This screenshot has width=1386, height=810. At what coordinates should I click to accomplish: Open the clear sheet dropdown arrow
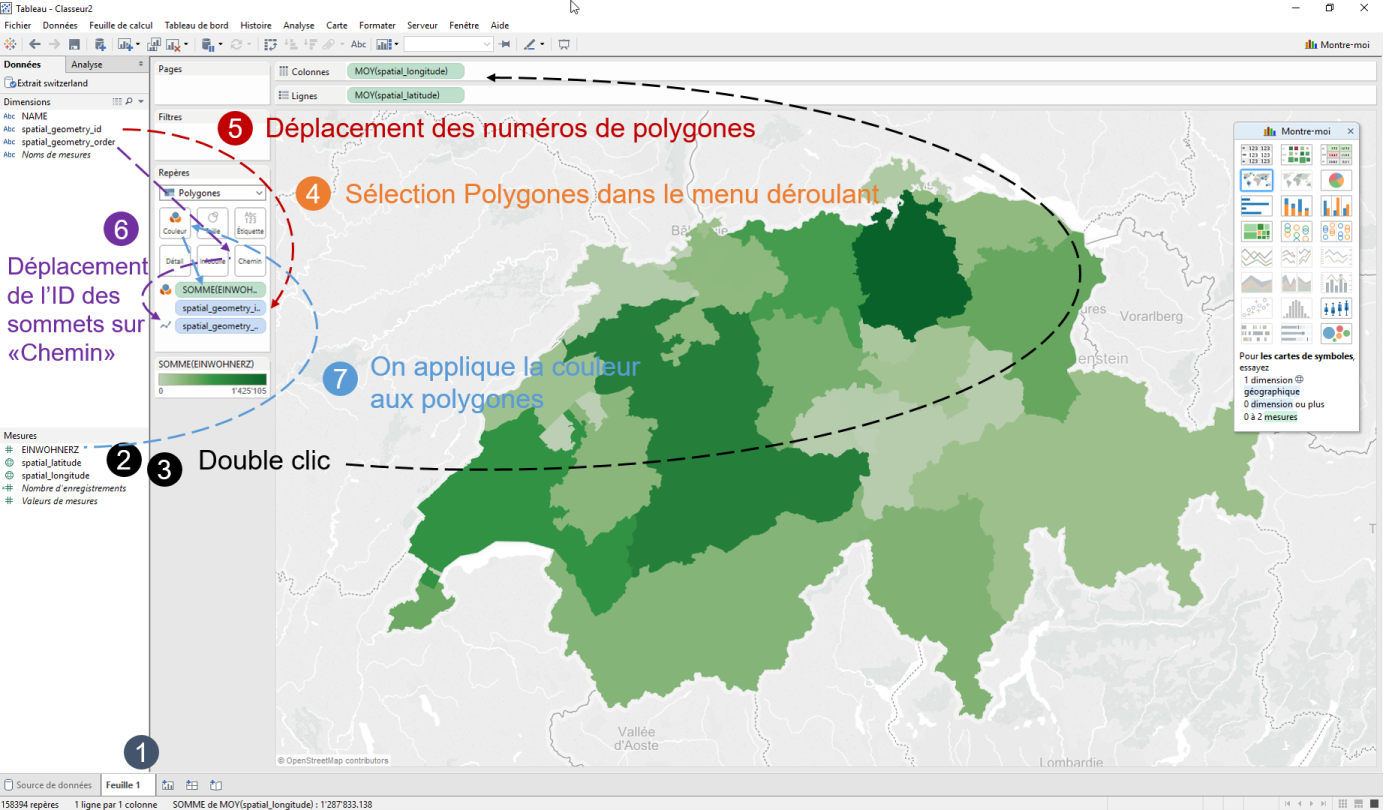[186, 44]
